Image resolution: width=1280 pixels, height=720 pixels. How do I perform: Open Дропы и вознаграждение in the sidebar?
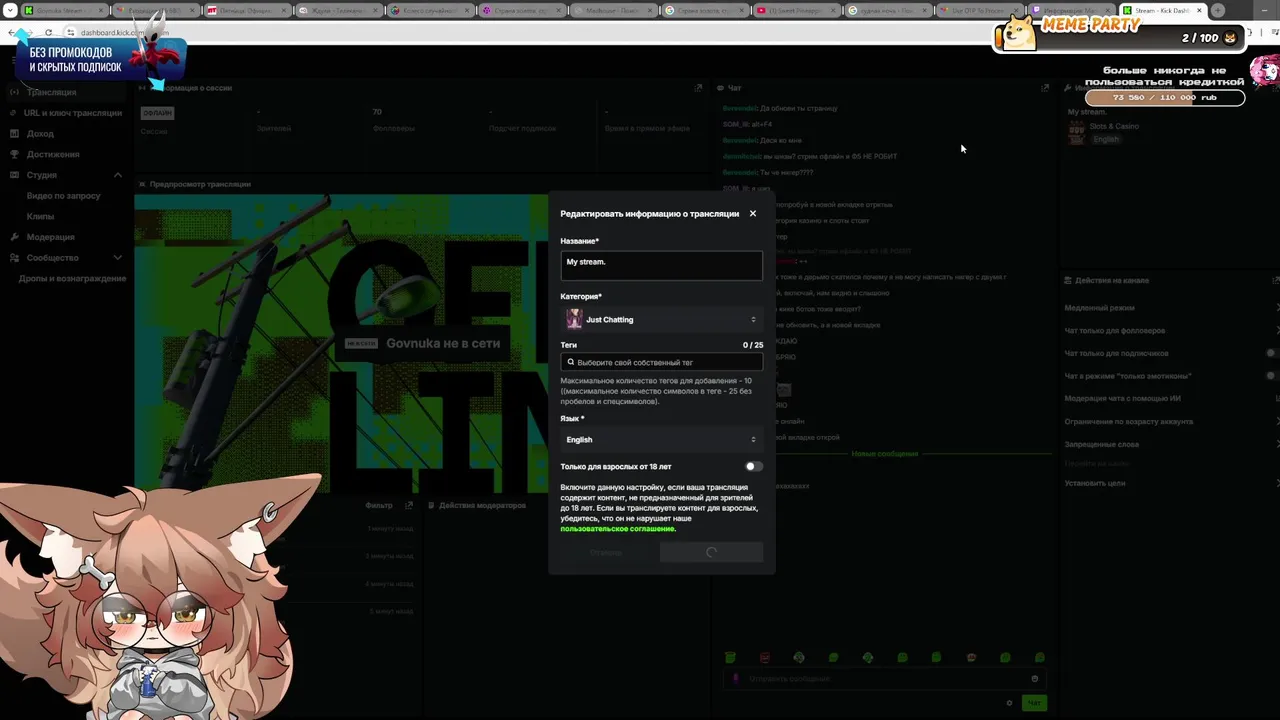(72, 278)
